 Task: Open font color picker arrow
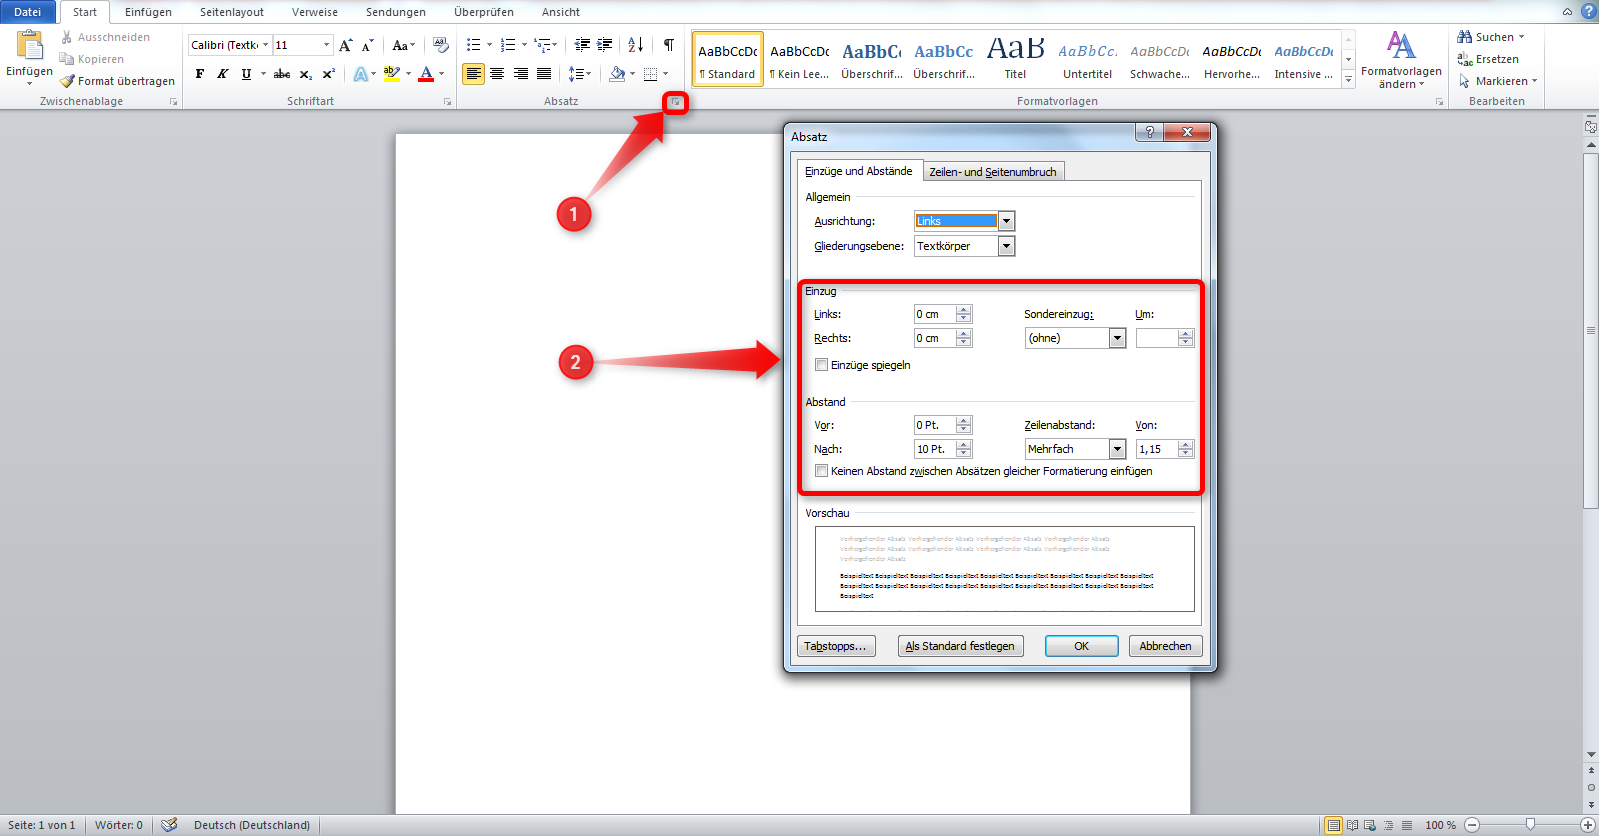(x=441, y=74)
